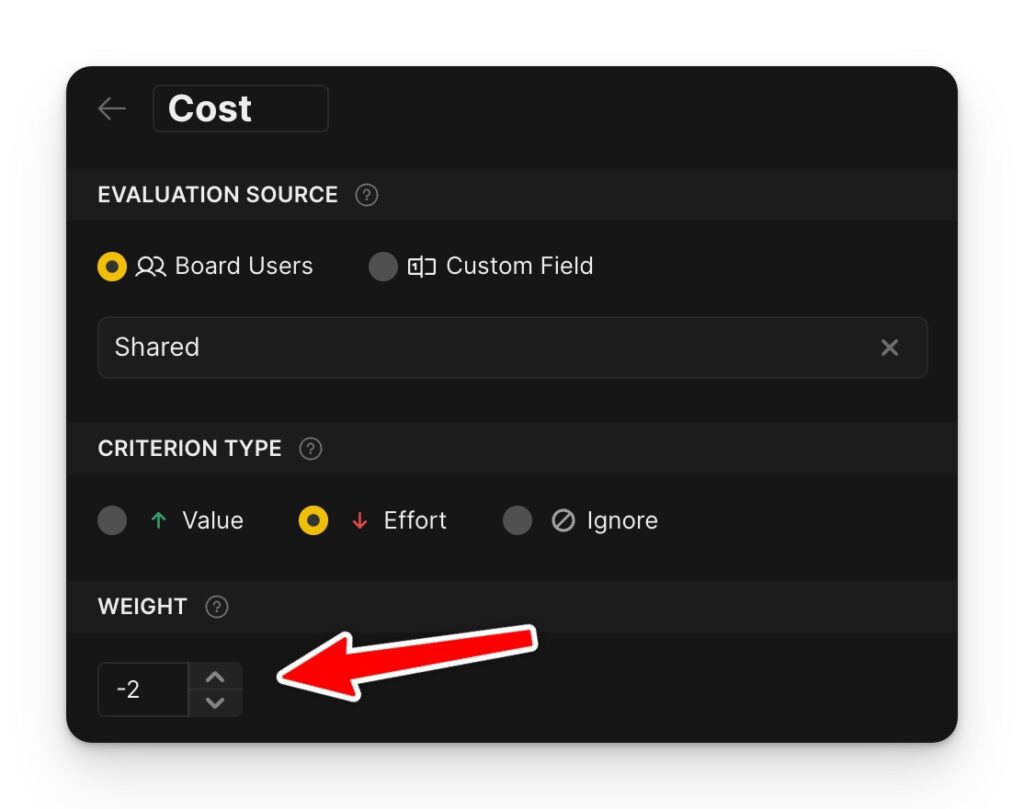Image resolution: width=1024 pixels, height=809 pixels.
Task: Select the Board Users radio button
Action: [112, 267]
